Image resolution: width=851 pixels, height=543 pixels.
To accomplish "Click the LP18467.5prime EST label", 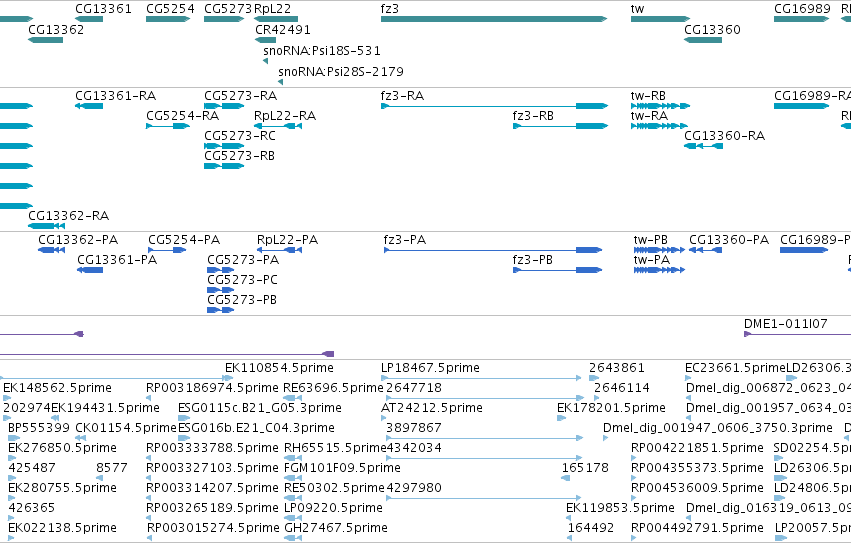I will point(430,368).
